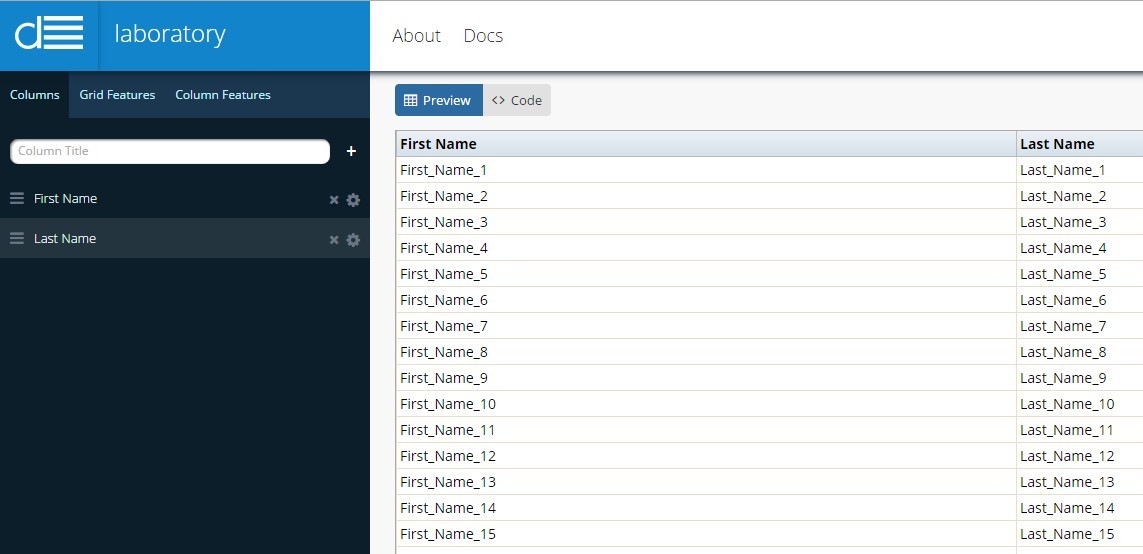The width and height of the screenshot is (1143, 554).
Task: Switch to the Grid Features tab
Action: (117, 95)
